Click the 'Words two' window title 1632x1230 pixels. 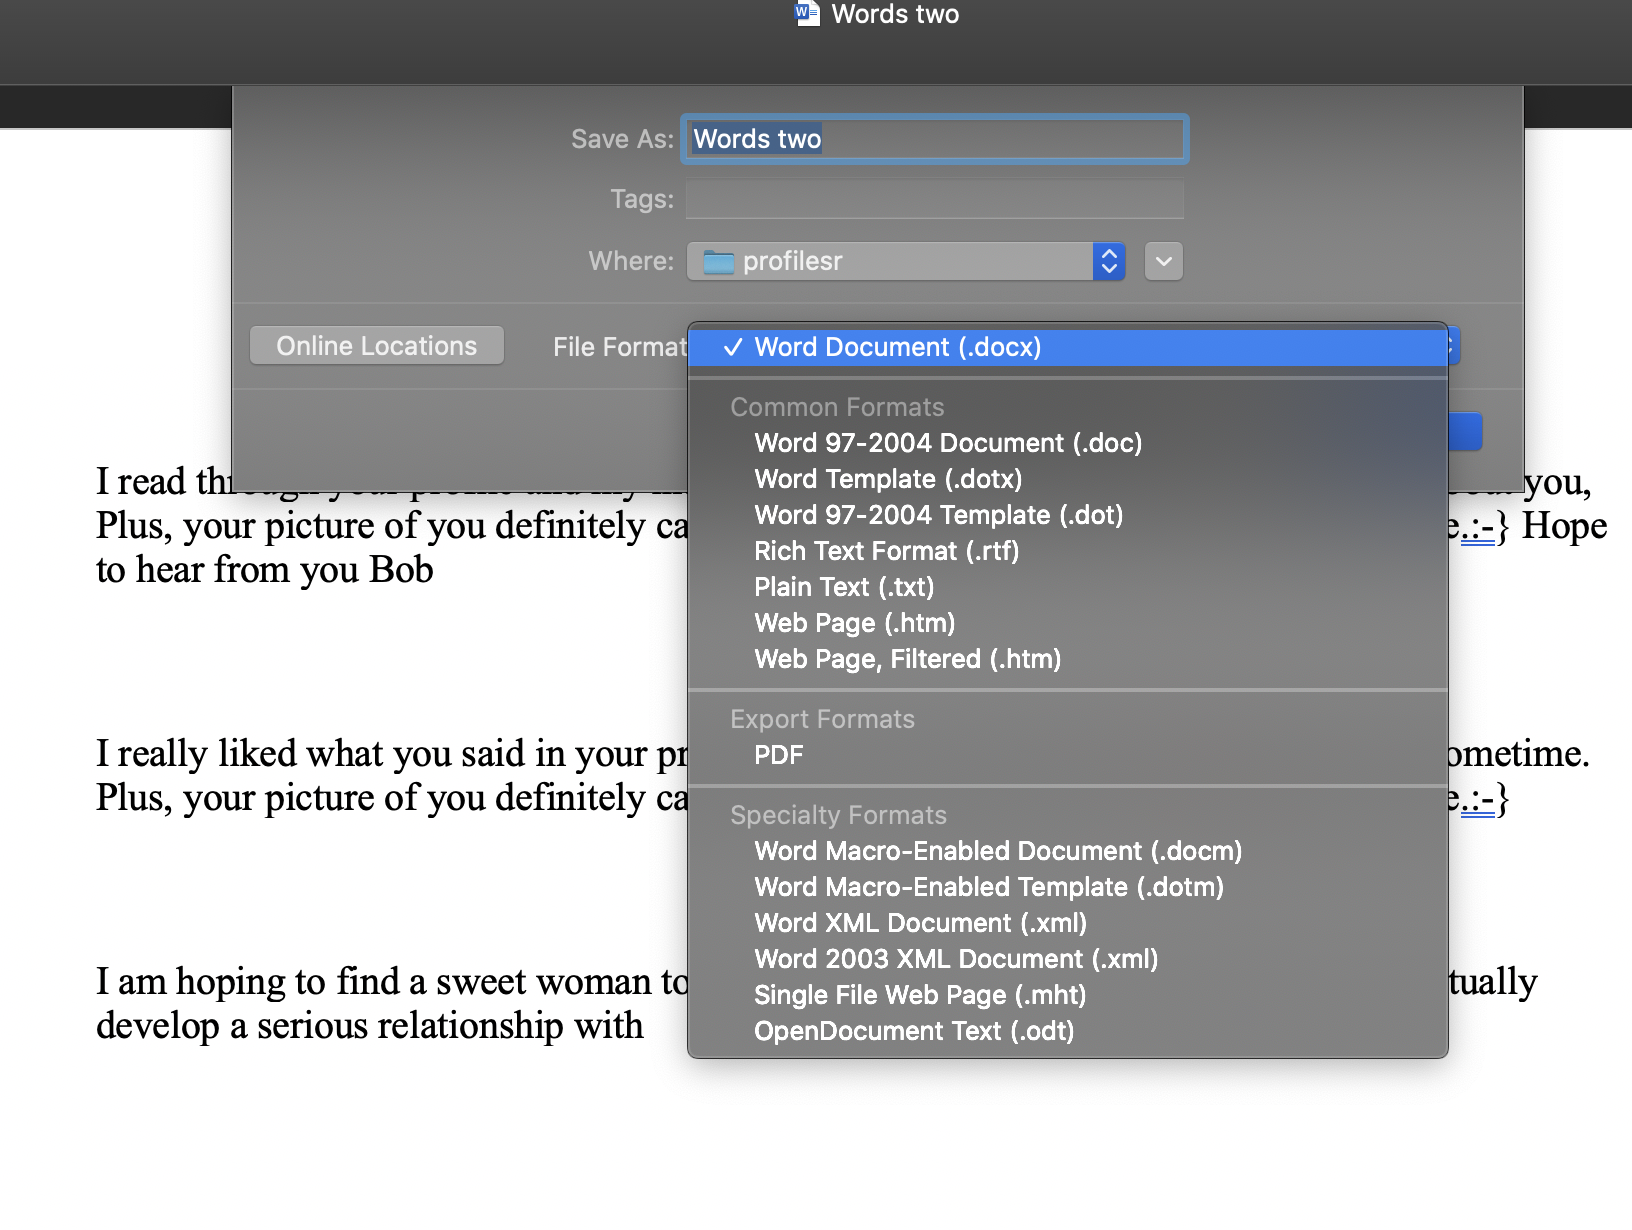pos(895,14)
